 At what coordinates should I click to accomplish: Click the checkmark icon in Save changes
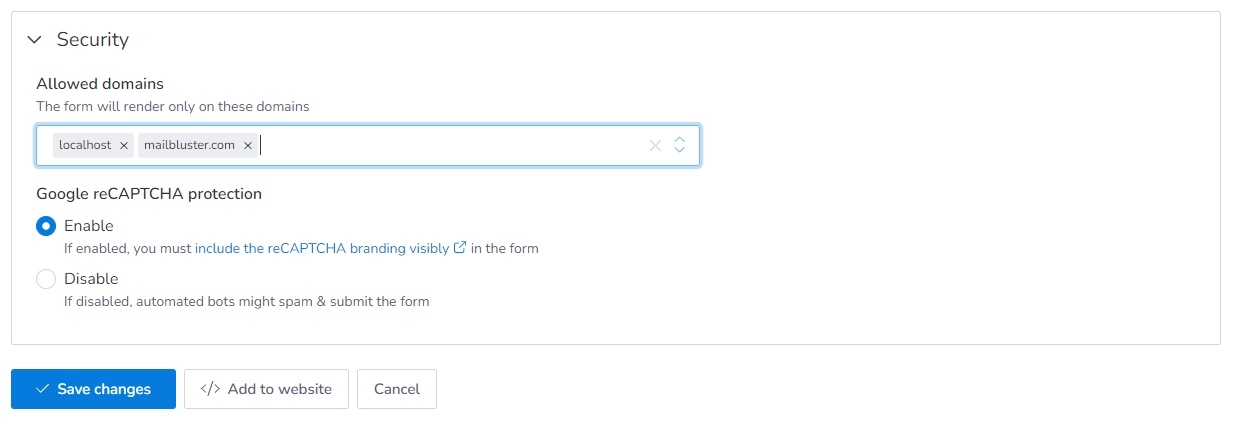pyautogui.click(x=42, y=389)
